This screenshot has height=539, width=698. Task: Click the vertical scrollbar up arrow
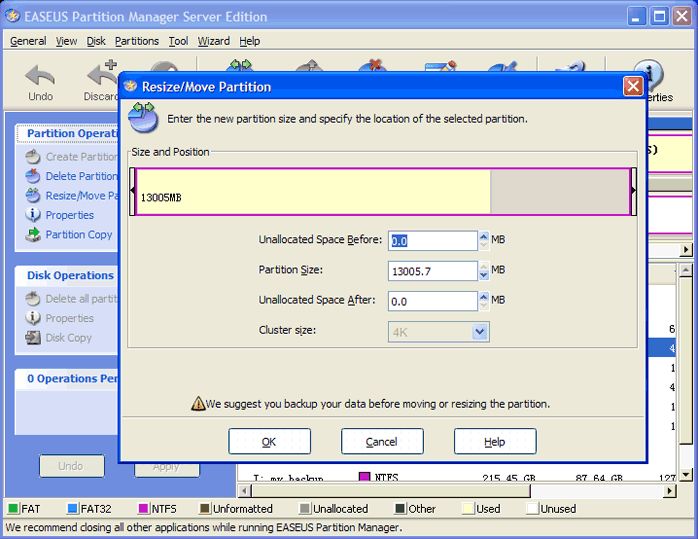(x=686, y=270)
